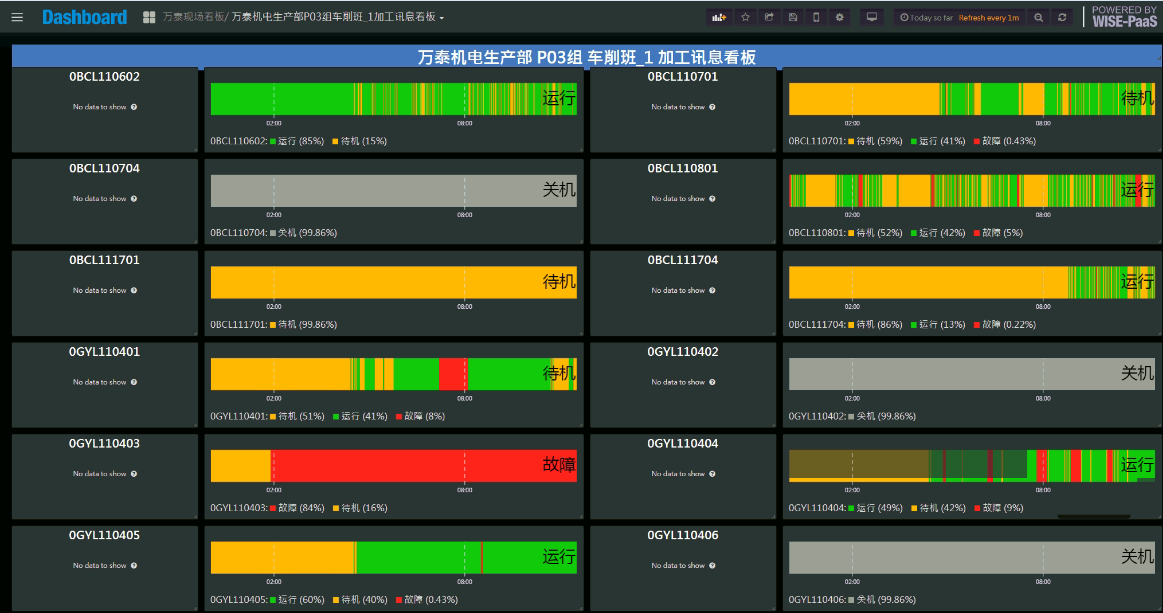
Task: Click red fault bar in 0GYL110403 timeline
Action: (400, 466)
